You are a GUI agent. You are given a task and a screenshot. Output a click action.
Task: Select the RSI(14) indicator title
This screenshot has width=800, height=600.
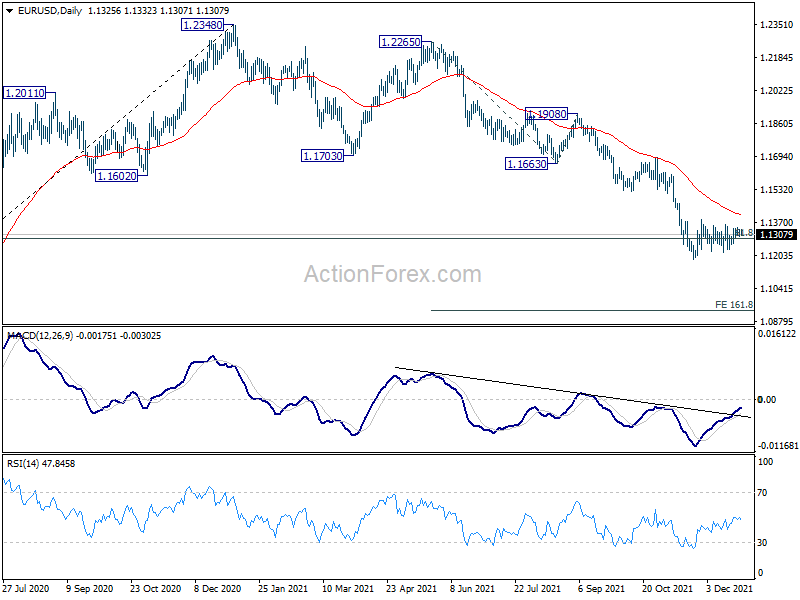tap(23, 464)
